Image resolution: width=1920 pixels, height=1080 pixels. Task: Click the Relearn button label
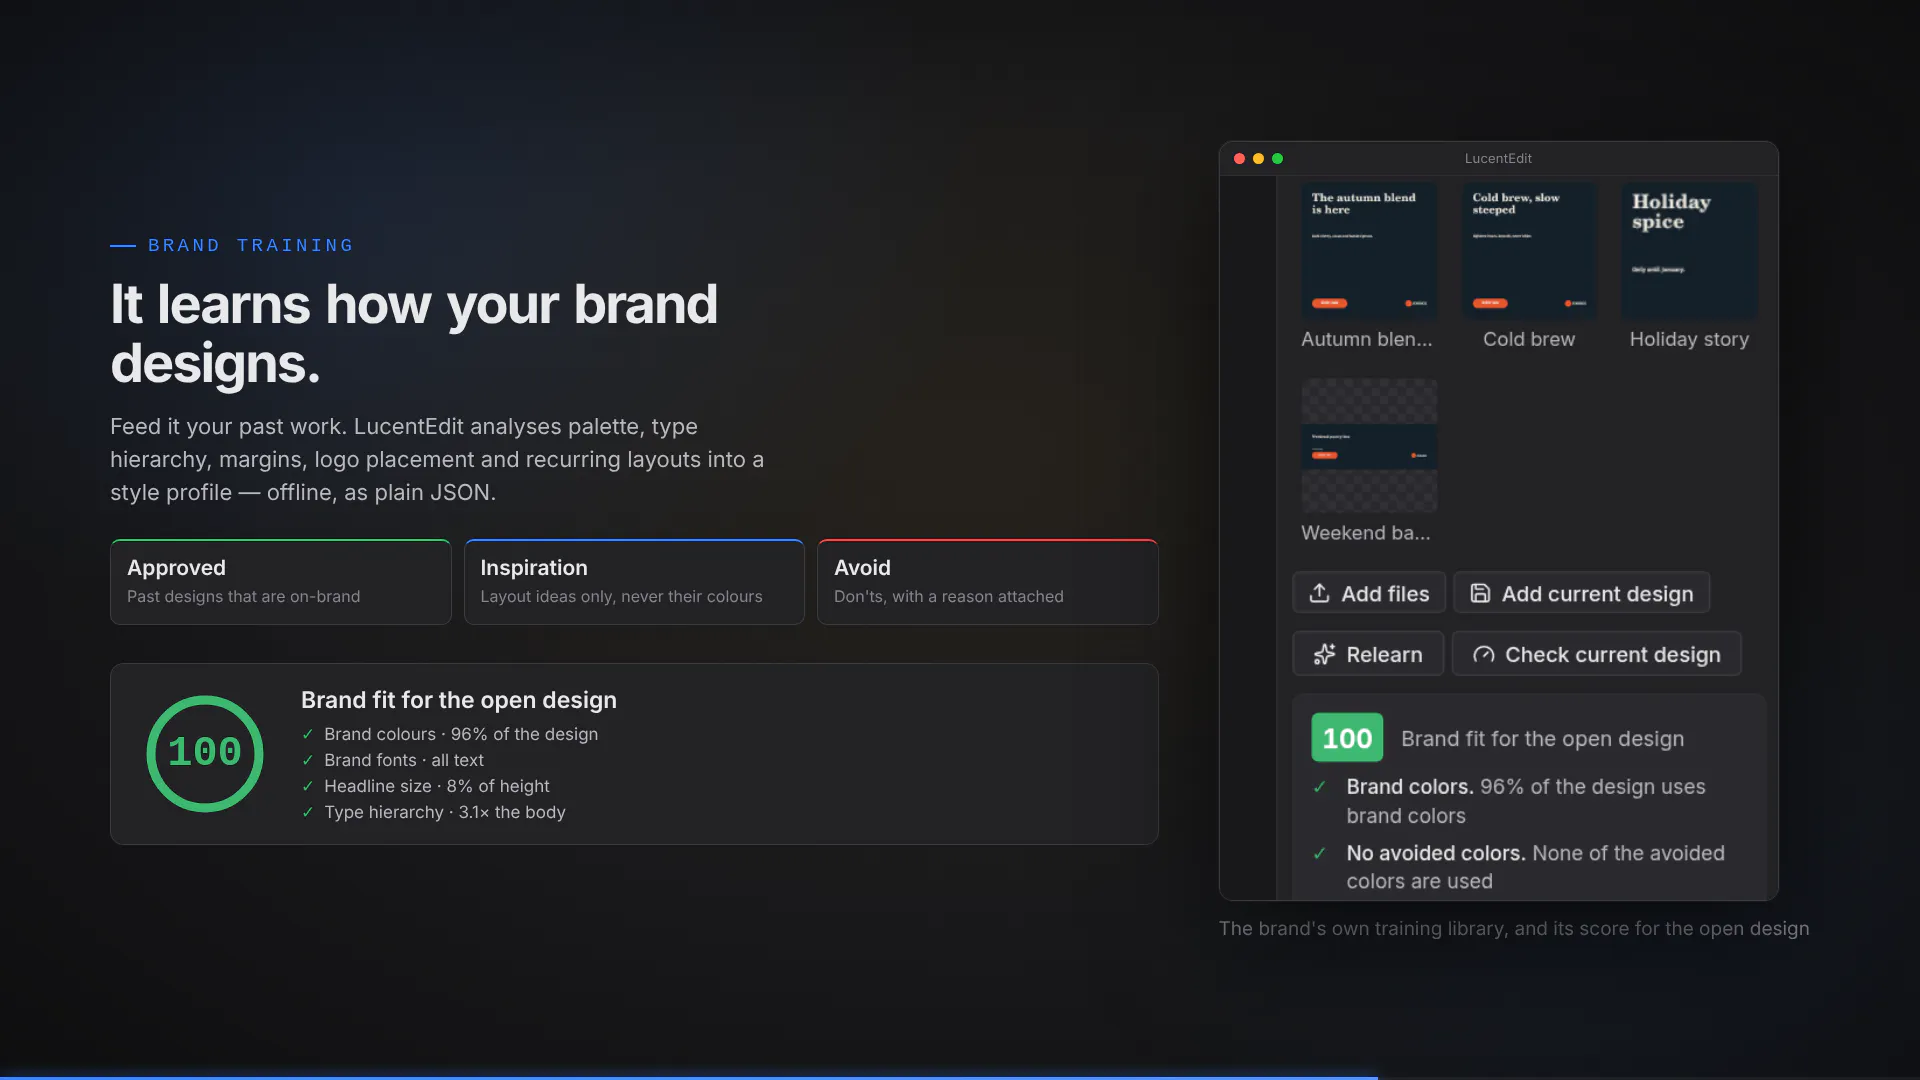(x=1384, y=655)
